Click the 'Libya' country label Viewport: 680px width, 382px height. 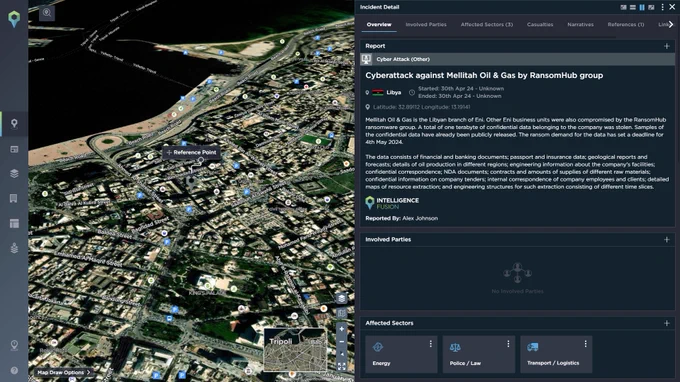pos(394,92)
